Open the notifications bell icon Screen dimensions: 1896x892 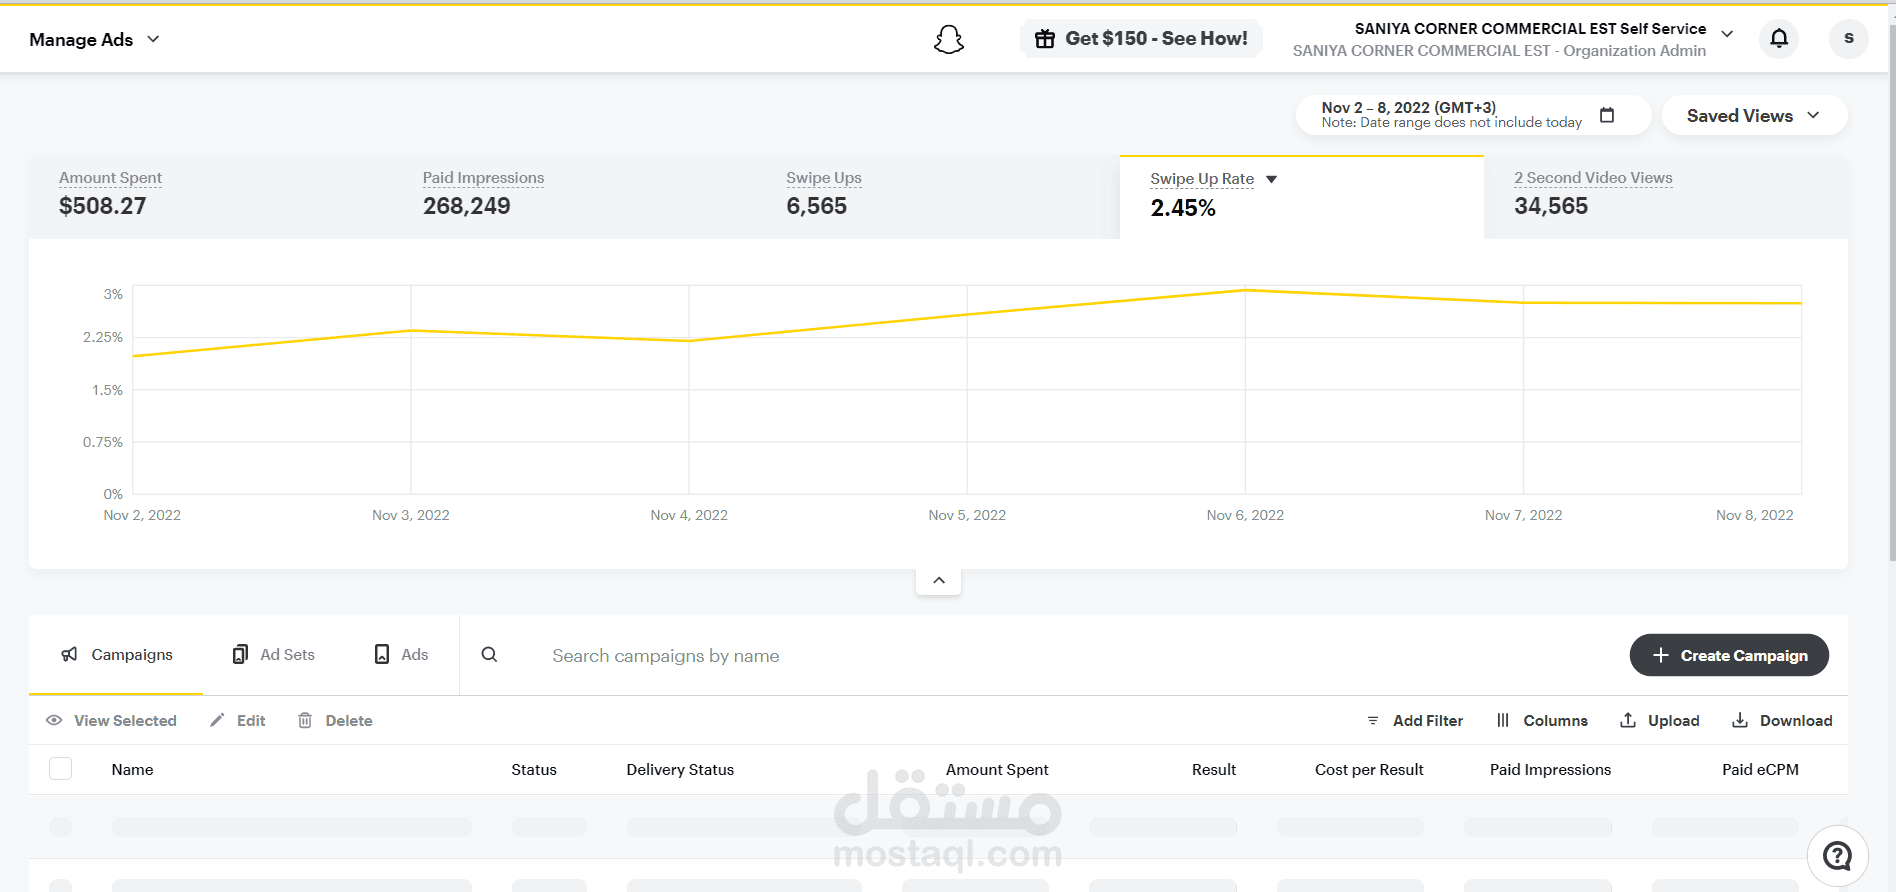tap(1779, 38)
